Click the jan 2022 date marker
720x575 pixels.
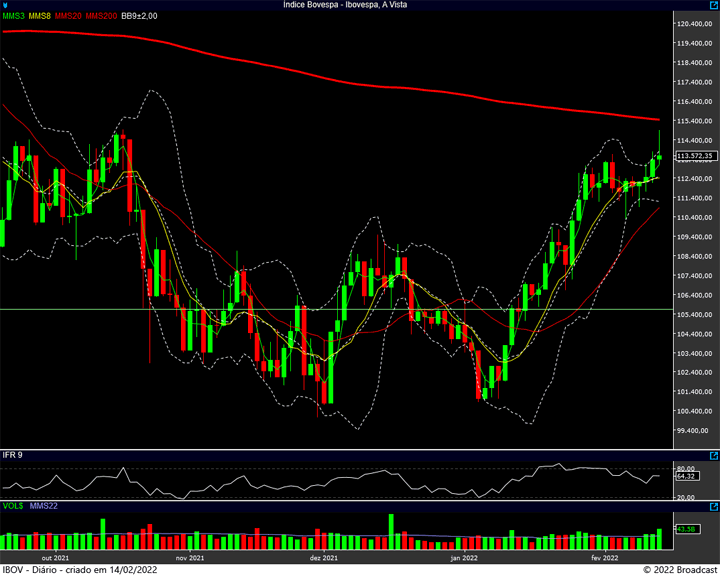[464, 558]
